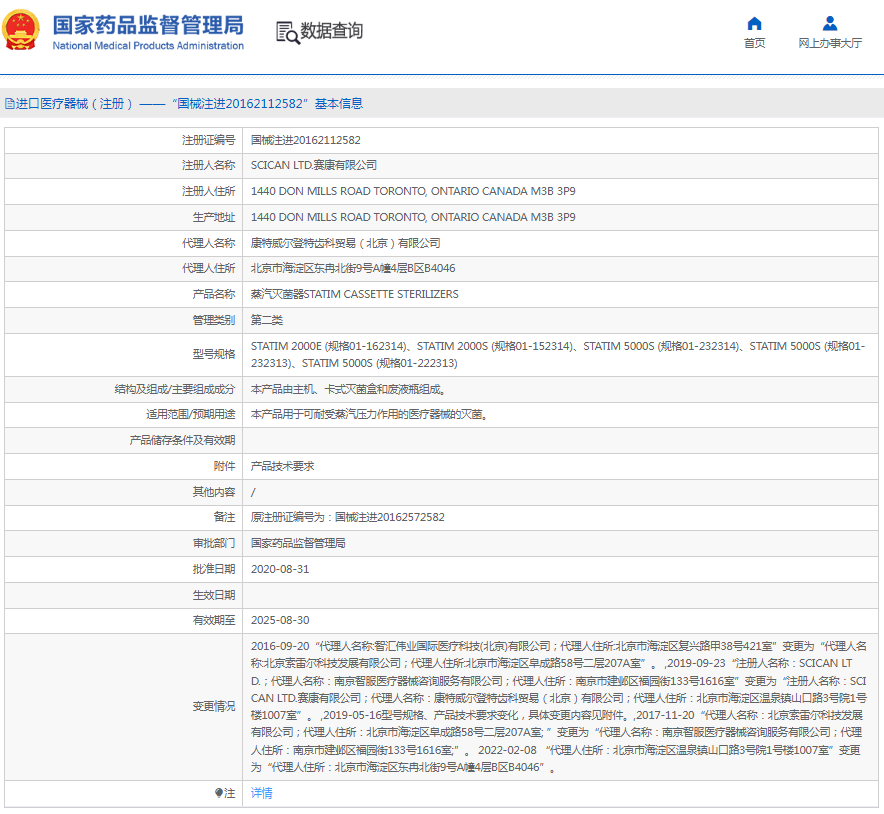Click the 注册人住所 row label
Viewport: 884px width, 814px height.
click(209, 191)
